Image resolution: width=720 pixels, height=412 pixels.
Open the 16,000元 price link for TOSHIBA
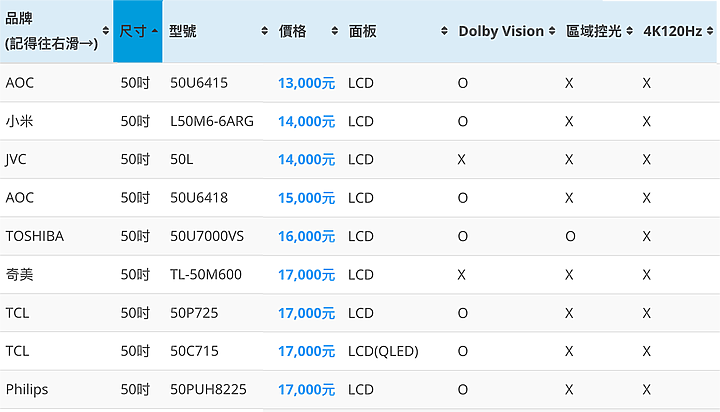tap(306, 236)
